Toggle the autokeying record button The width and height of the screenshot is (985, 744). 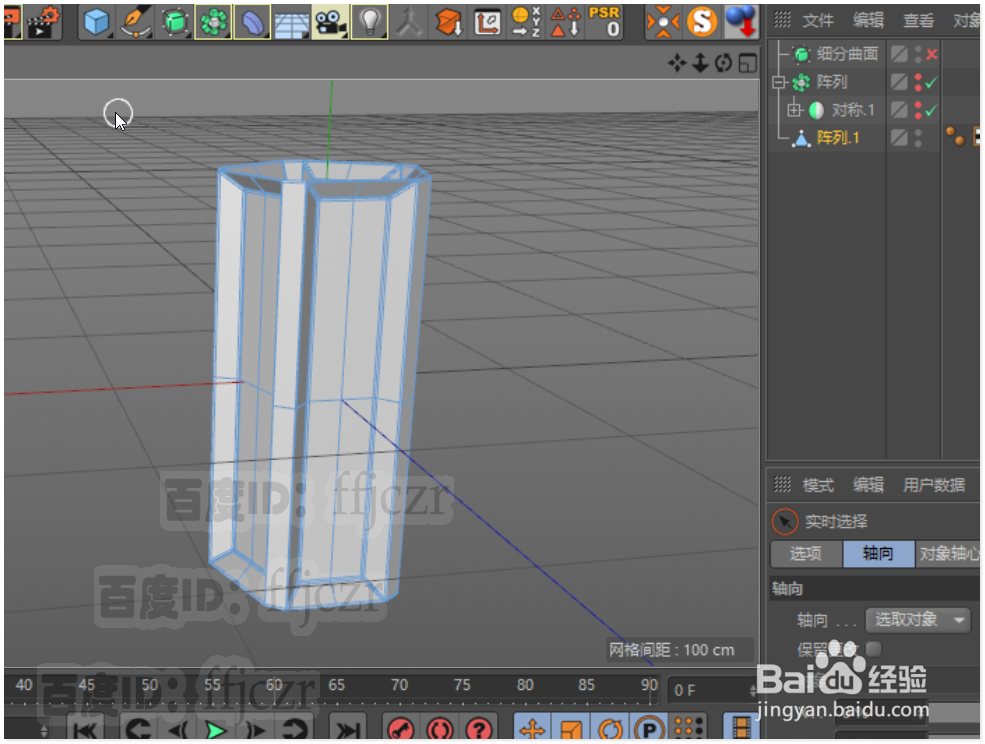tap(440, 730)
